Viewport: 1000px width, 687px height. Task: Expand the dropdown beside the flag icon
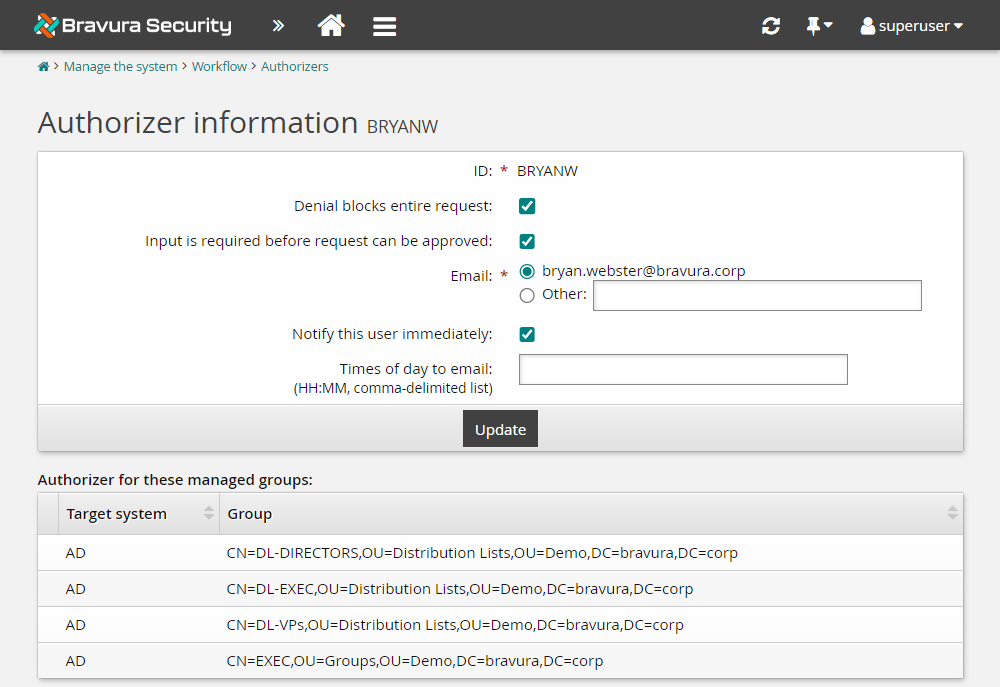[828, 25]
